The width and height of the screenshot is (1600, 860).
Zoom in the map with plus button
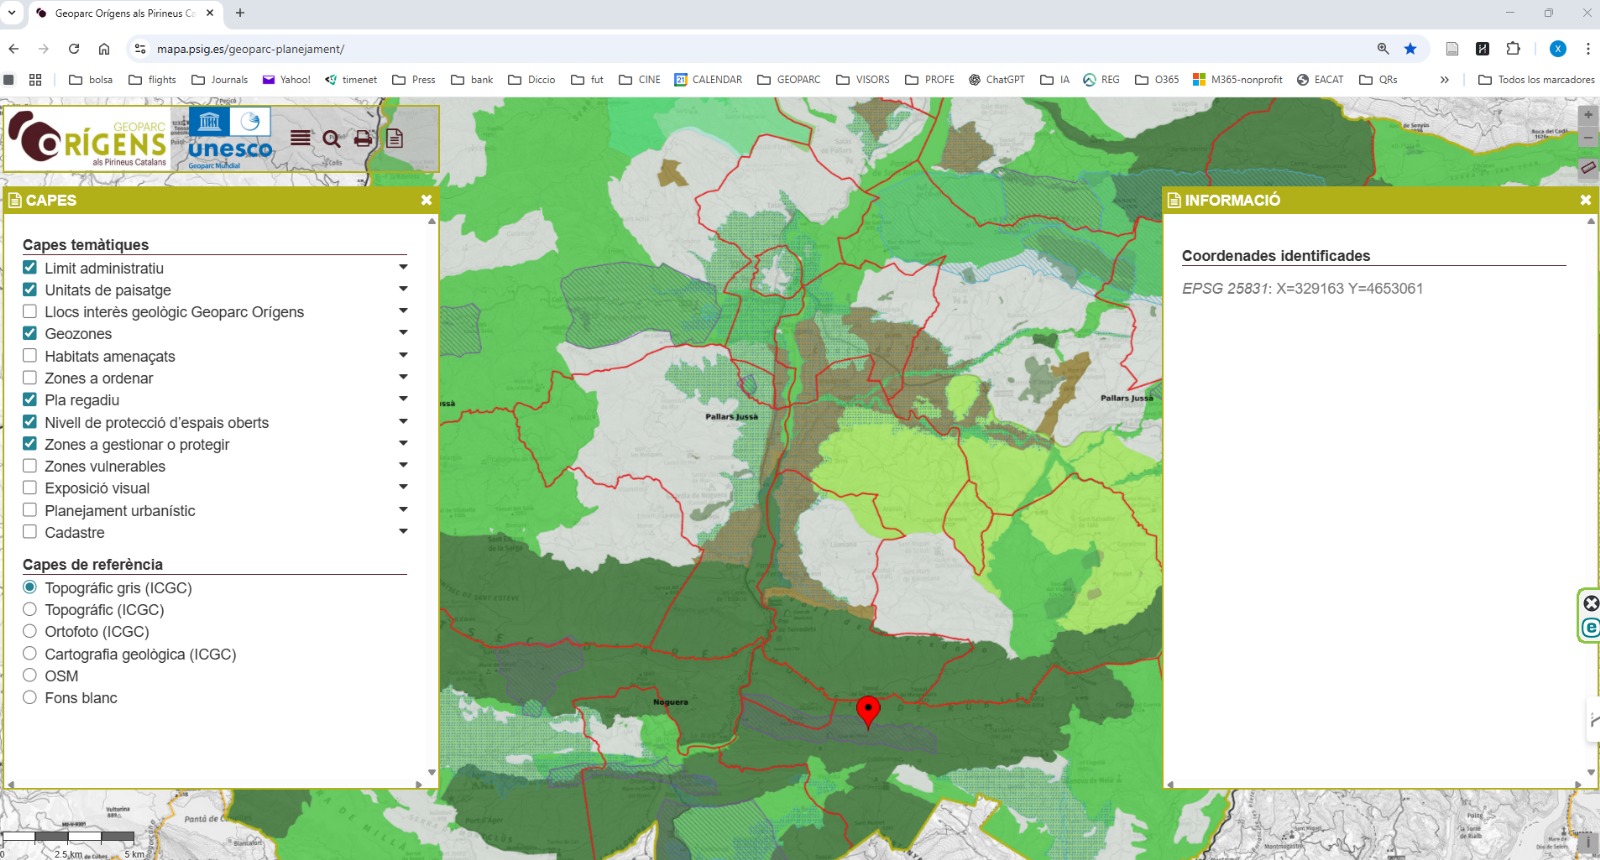pos(1588,115)
